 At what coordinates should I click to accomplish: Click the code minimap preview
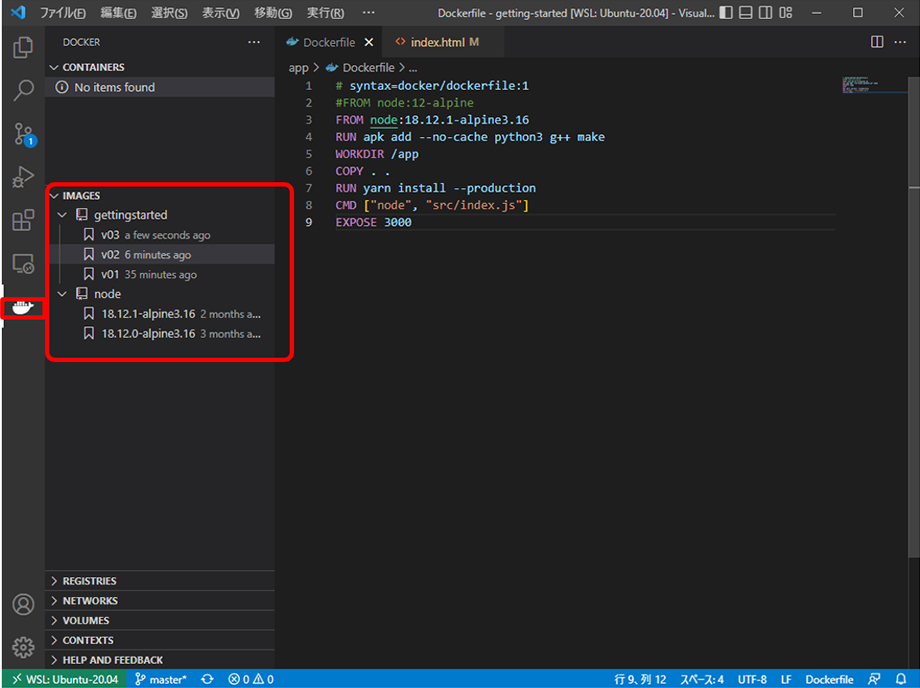[875, 86]
